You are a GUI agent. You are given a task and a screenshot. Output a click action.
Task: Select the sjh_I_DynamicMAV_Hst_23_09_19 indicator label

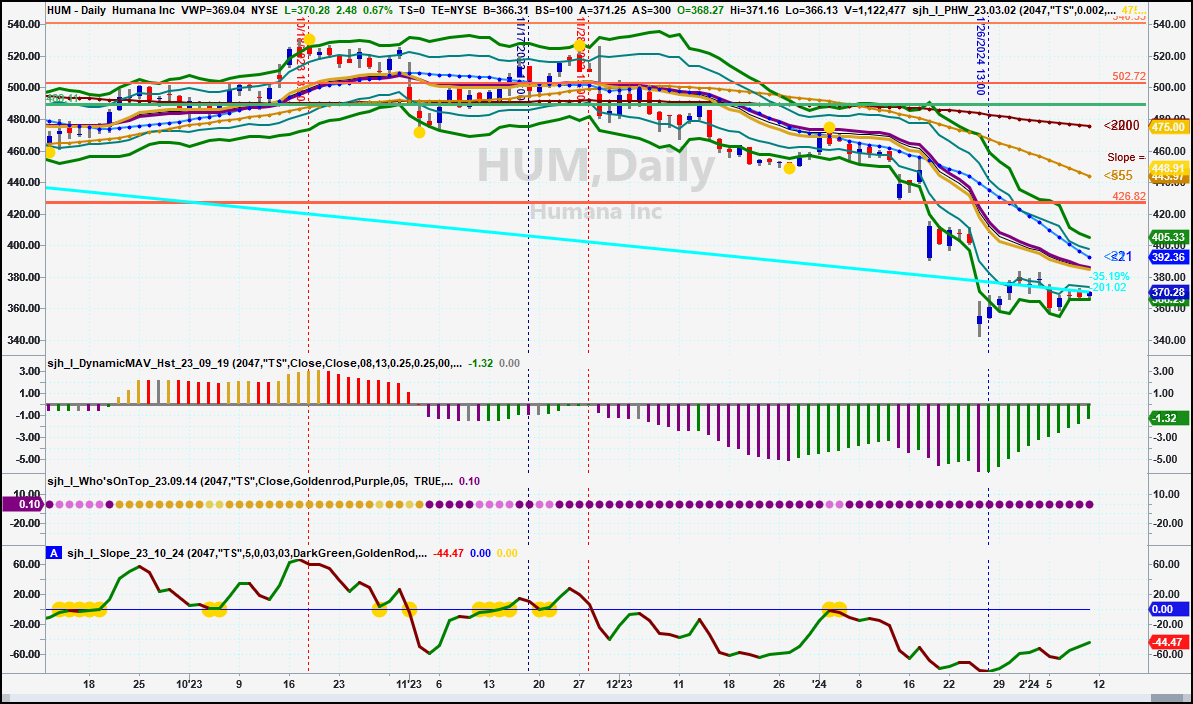pyautogui.click(x=254, y=363)
